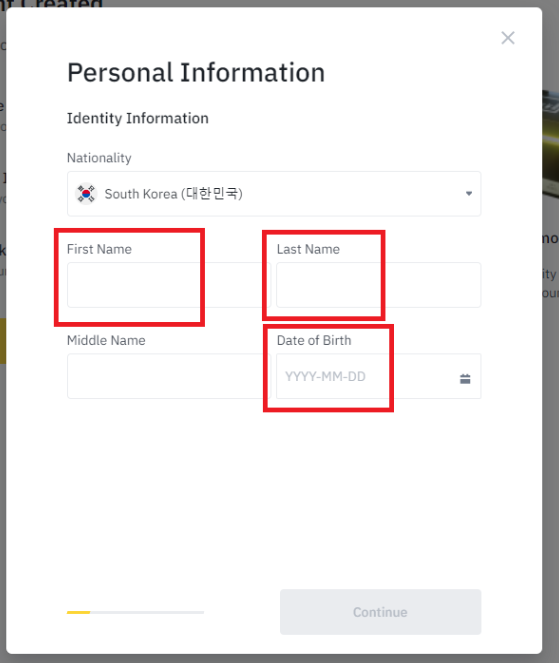Viewport: 559px width, 663px height.
Task: Click the yellow step progress bar
Action: (135, 612)
